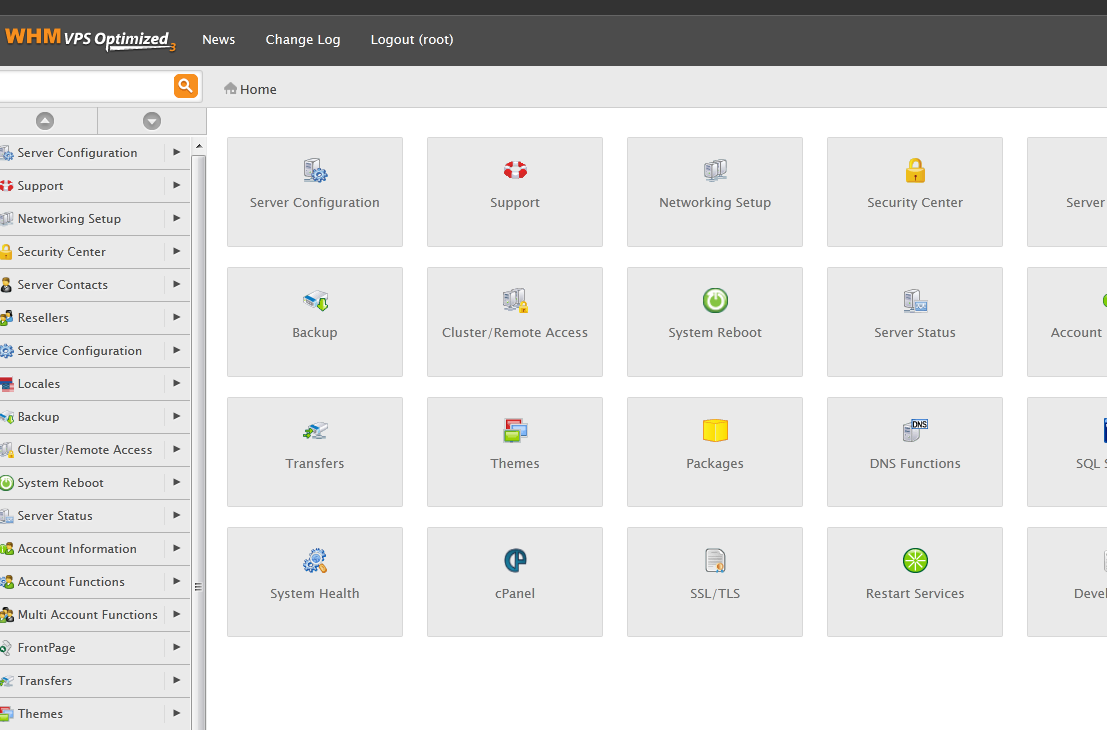This screenshot has width=1107, height=730.
Task: Click the sidebar Locales flag icon
Action: [x=6, y=384]
